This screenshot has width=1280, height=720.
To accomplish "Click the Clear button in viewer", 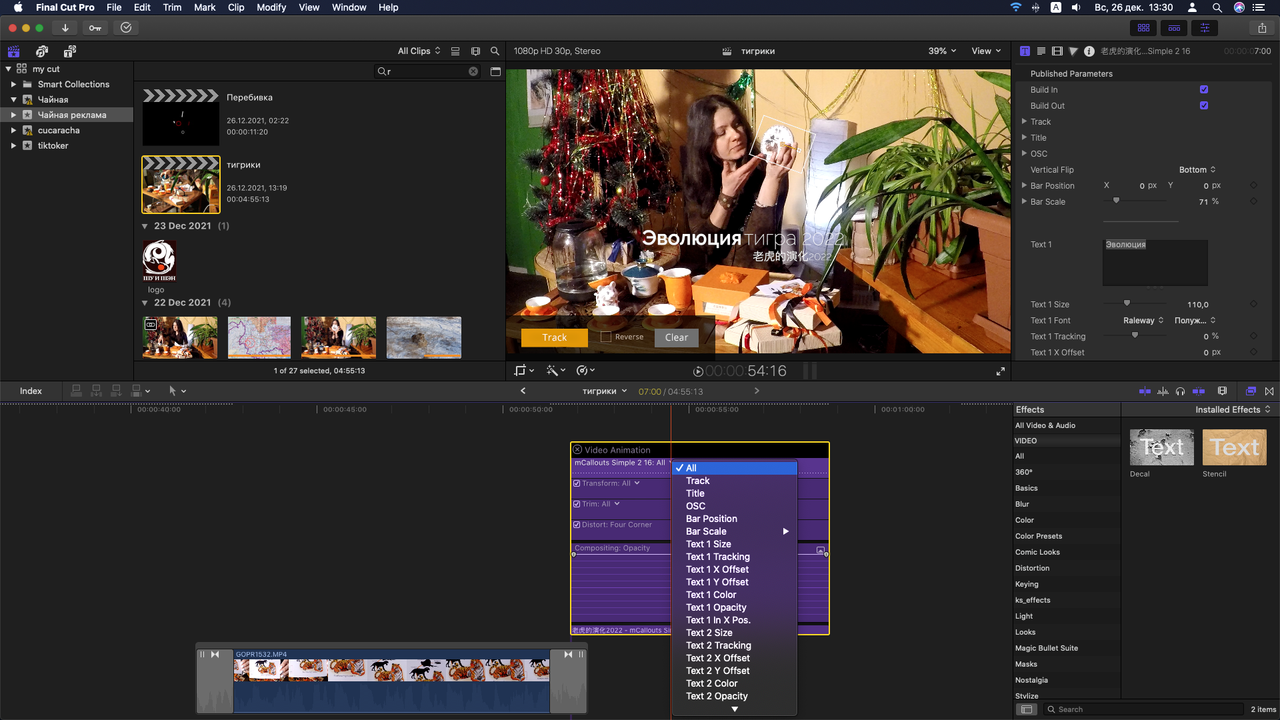I will click(x=677, y=338).
